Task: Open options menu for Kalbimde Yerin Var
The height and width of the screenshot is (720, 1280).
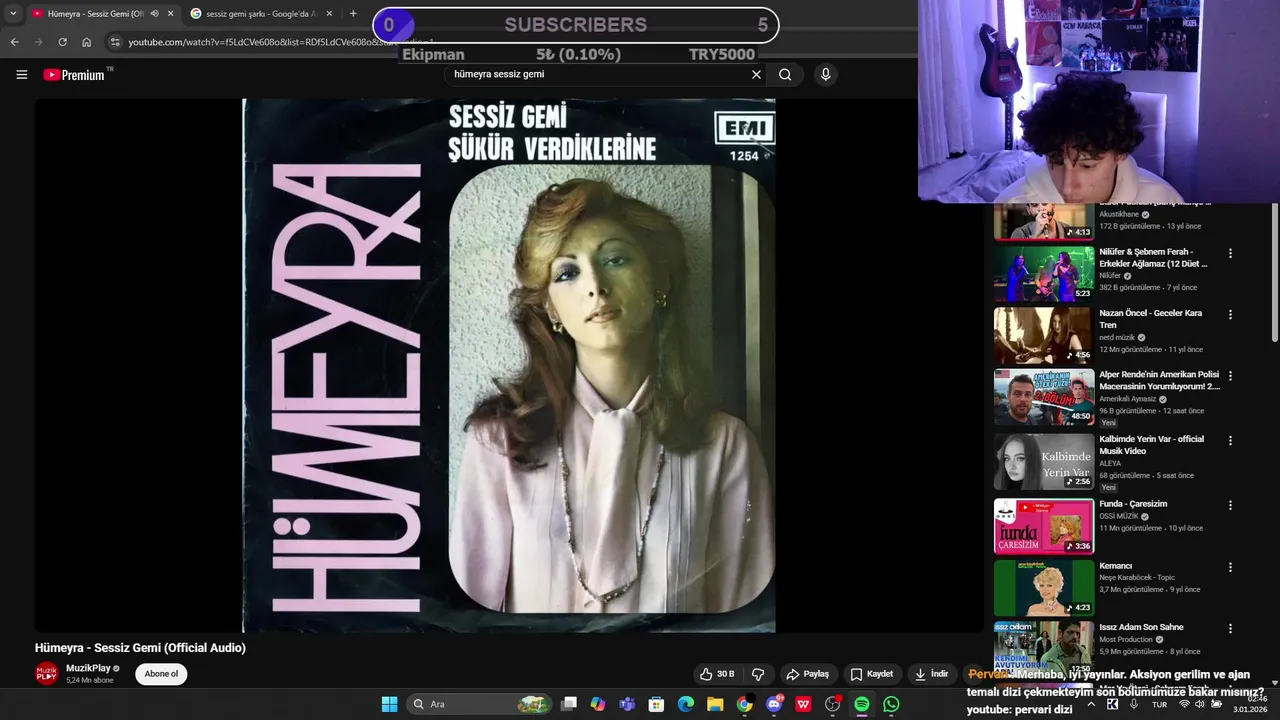Action: 1230,440
